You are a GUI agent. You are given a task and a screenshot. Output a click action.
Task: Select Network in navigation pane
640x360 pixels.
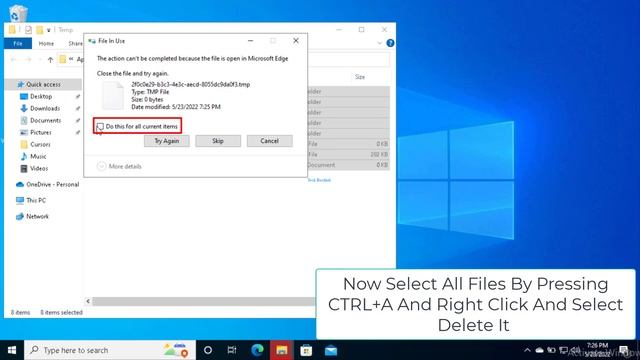[37, 216]
